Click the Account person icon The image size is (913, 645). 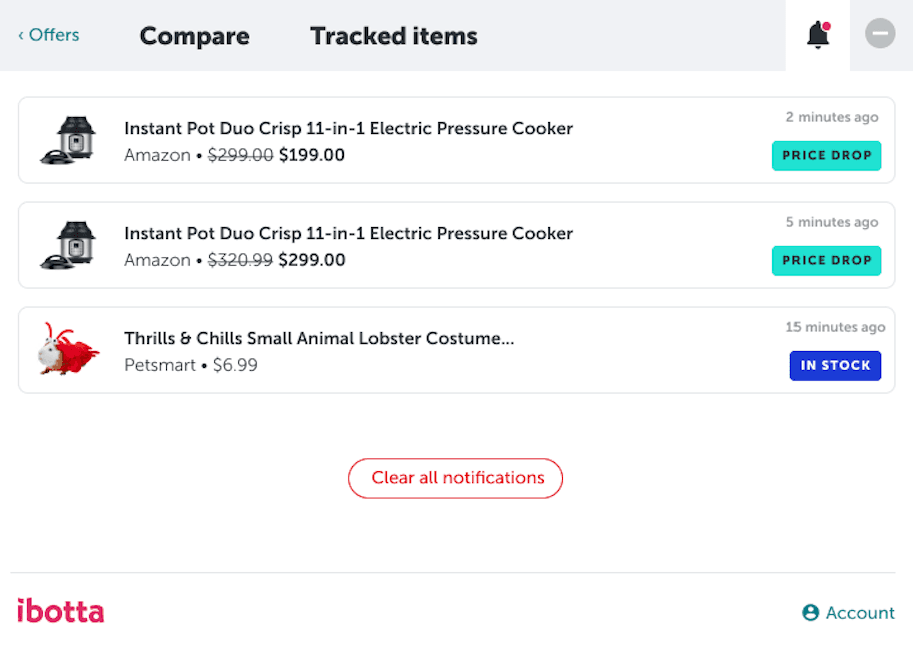(810, 613)
